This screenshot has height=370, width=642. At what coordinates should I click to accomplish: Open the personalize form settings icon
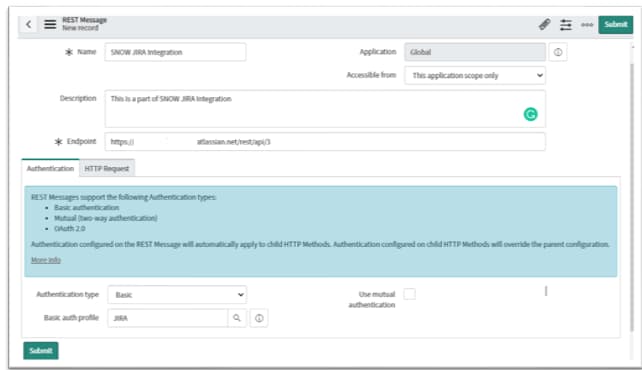566,25
